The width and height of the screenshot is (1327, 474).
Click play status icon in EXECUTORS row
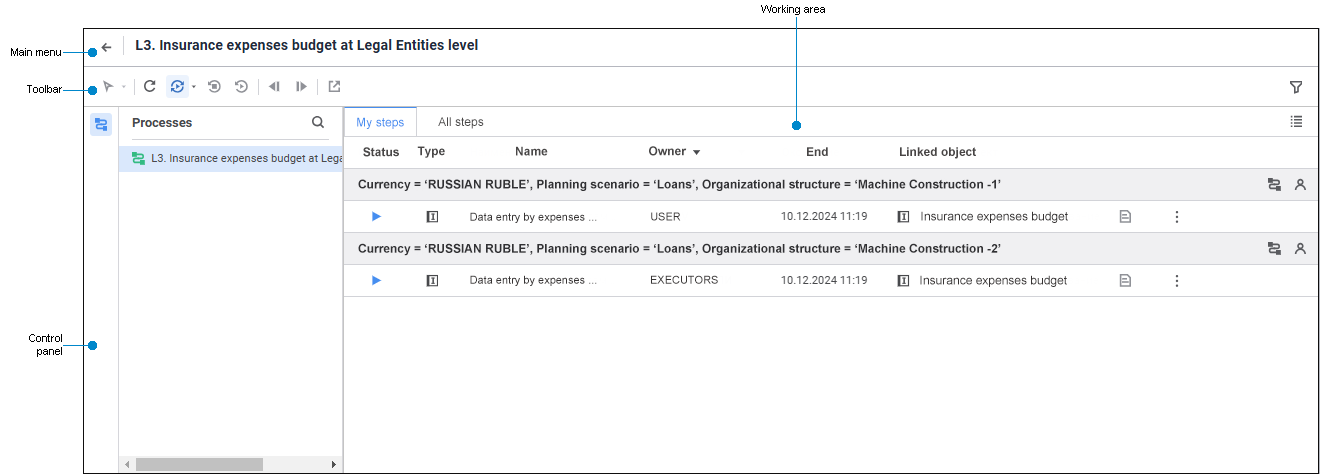point(376,280)
